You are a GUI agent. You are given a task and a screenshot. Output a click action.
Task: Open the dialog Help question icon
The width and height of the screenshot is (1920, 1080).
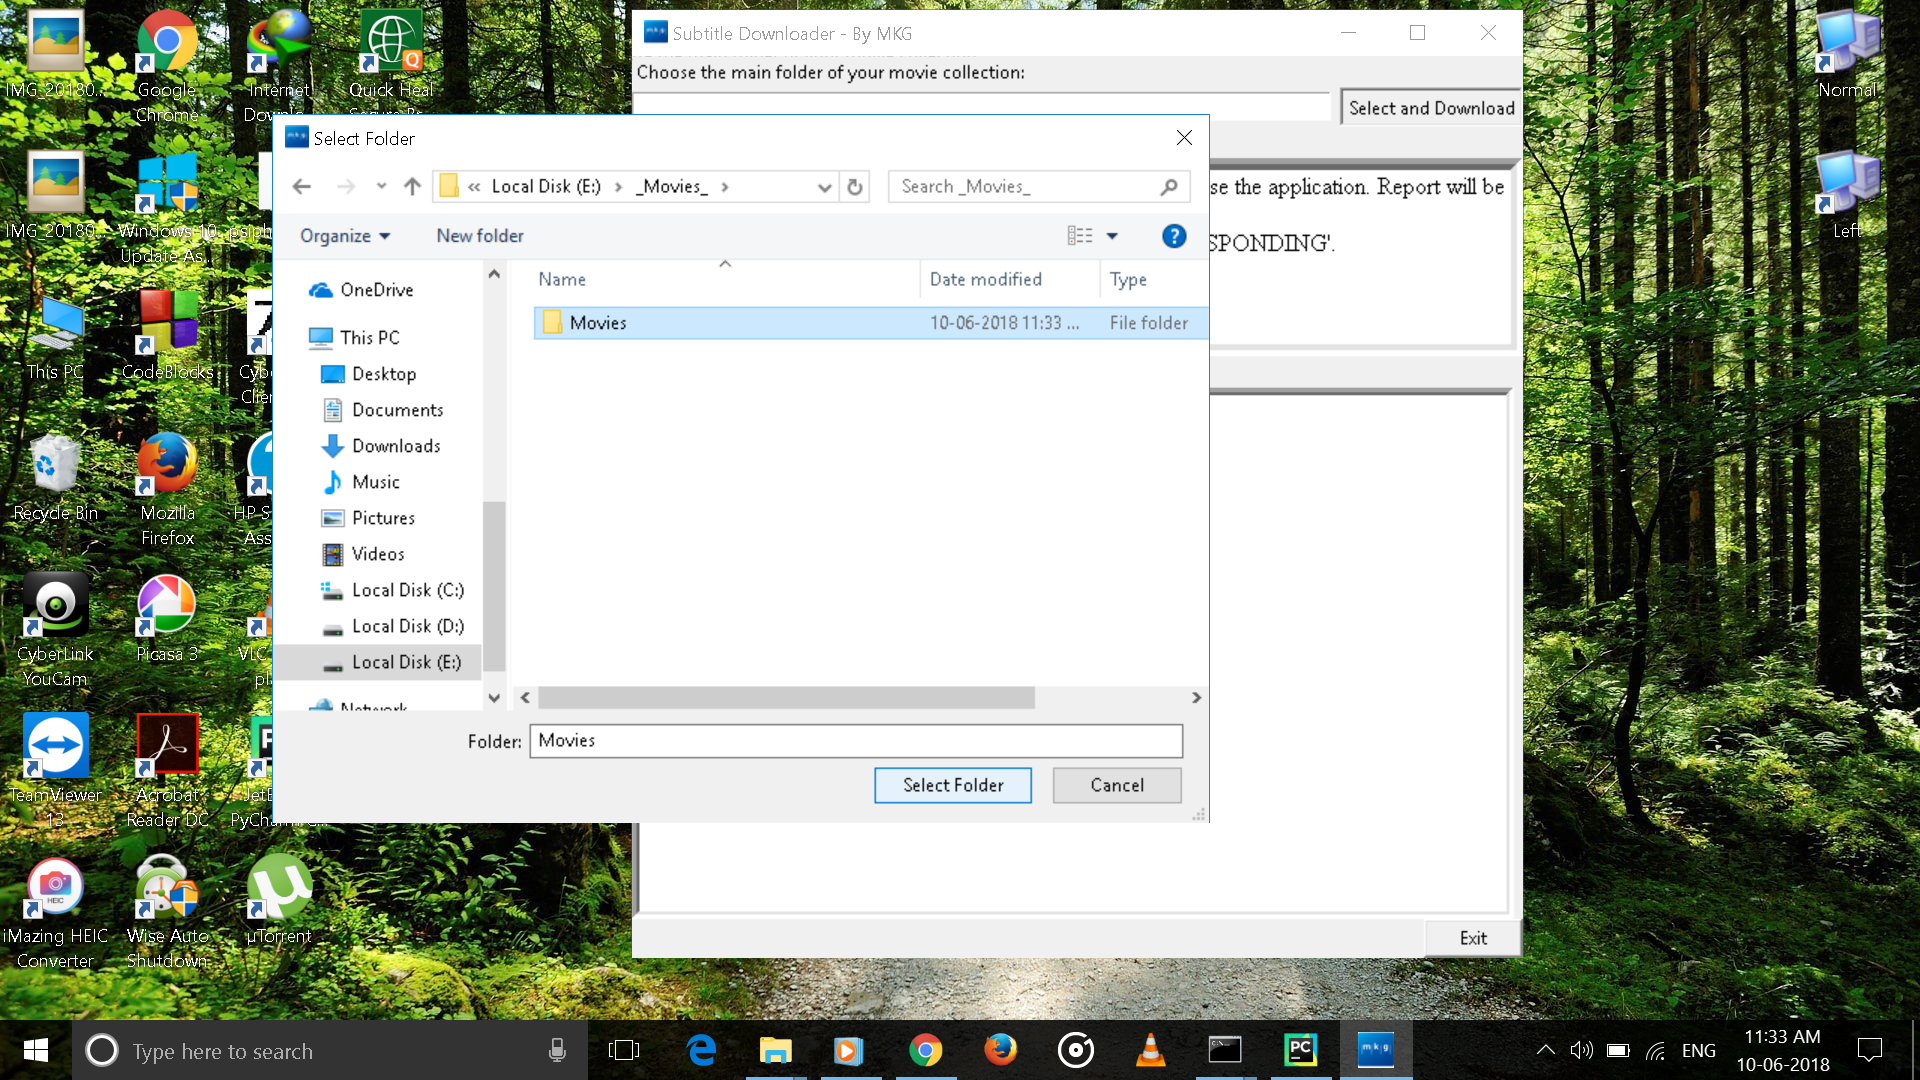1174,236
